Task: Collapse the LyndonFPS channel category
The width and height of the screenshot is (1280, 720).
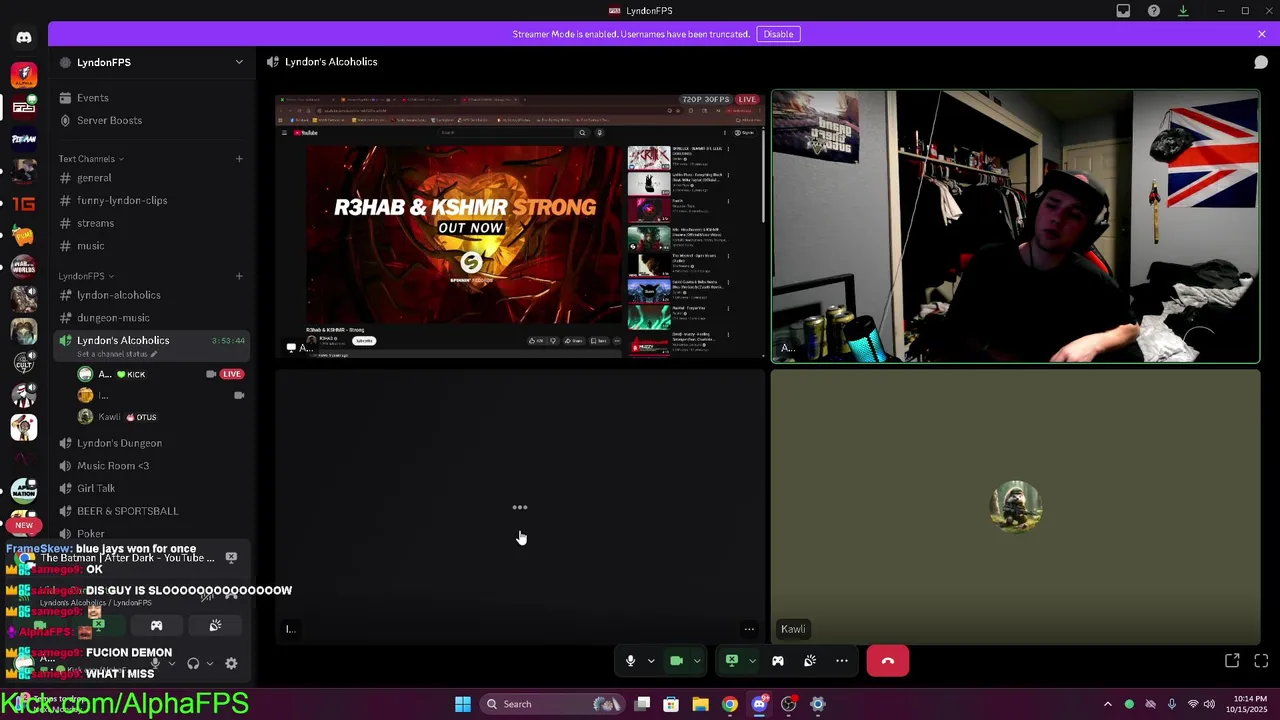Action: coord(86,276)
